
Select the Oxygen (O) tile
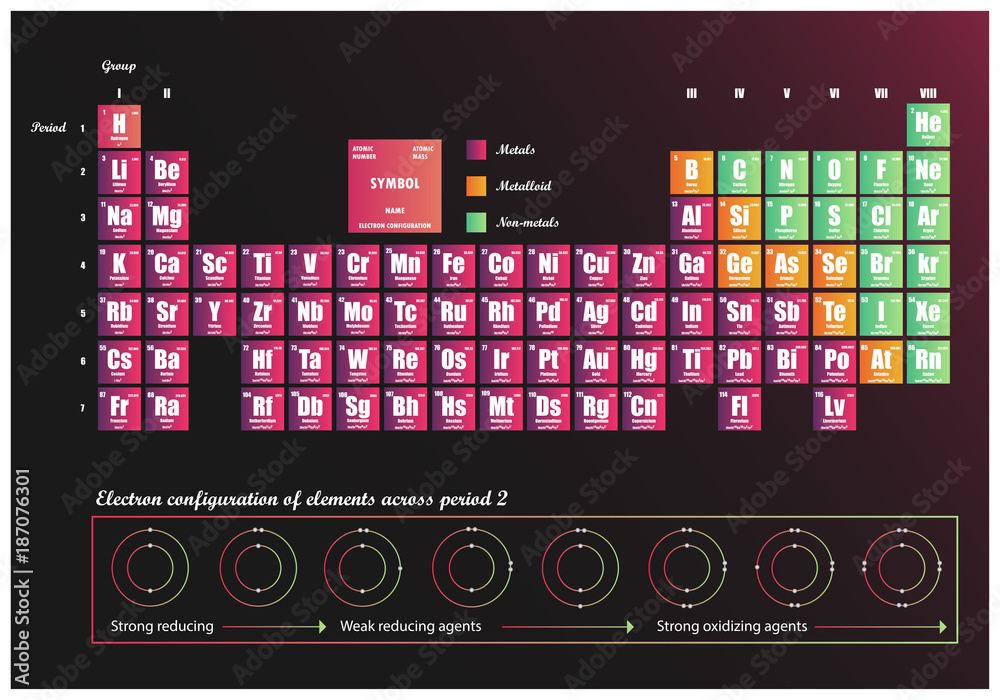834,173
